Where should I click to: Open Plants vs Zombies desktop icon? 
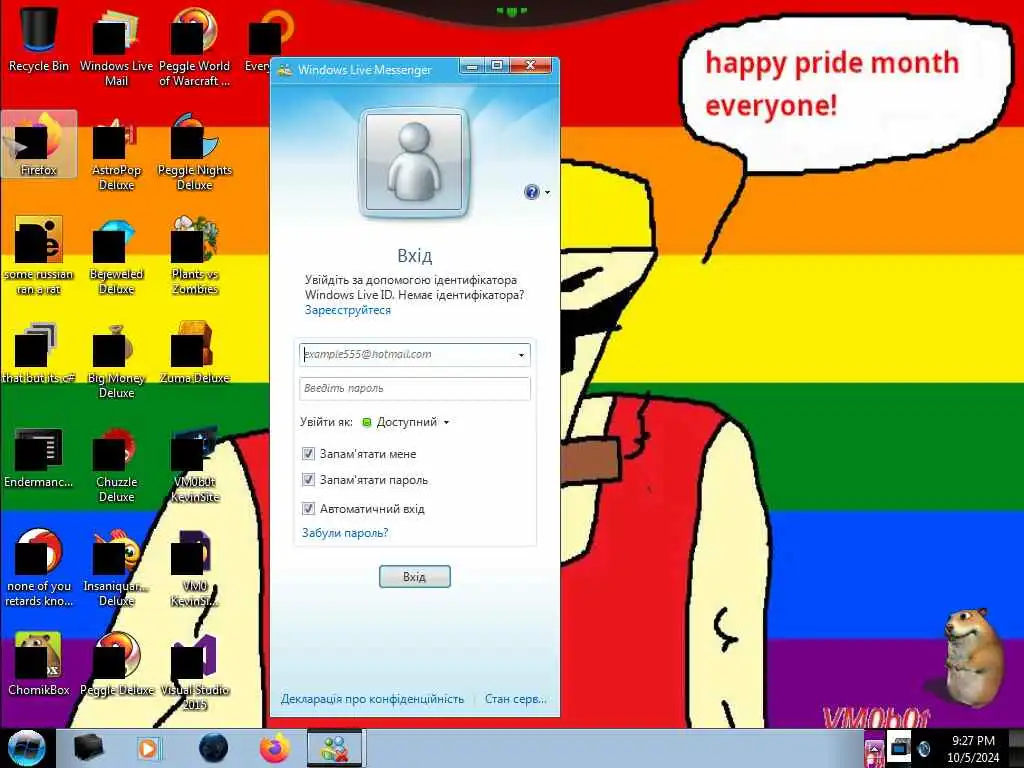pos(194,255)
